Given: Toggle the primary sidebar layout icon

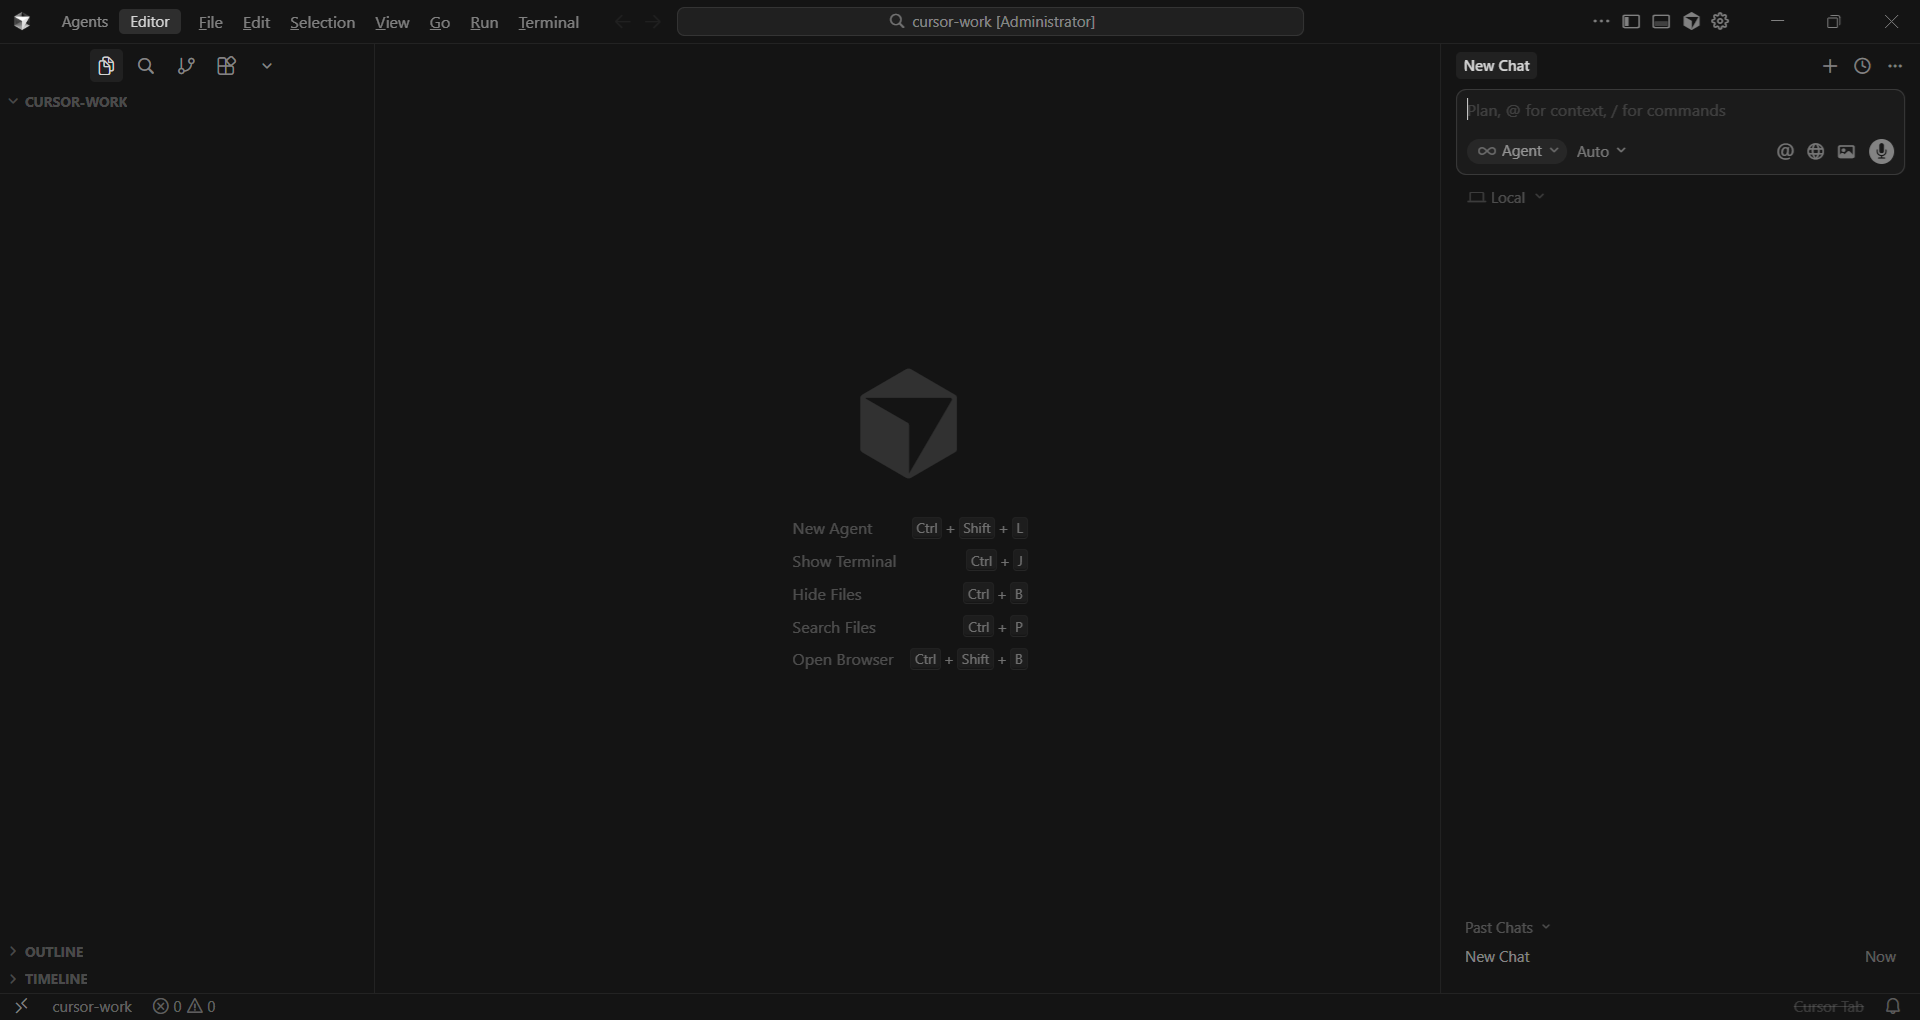Looking at the screenshot, I should pos(1631,22).
